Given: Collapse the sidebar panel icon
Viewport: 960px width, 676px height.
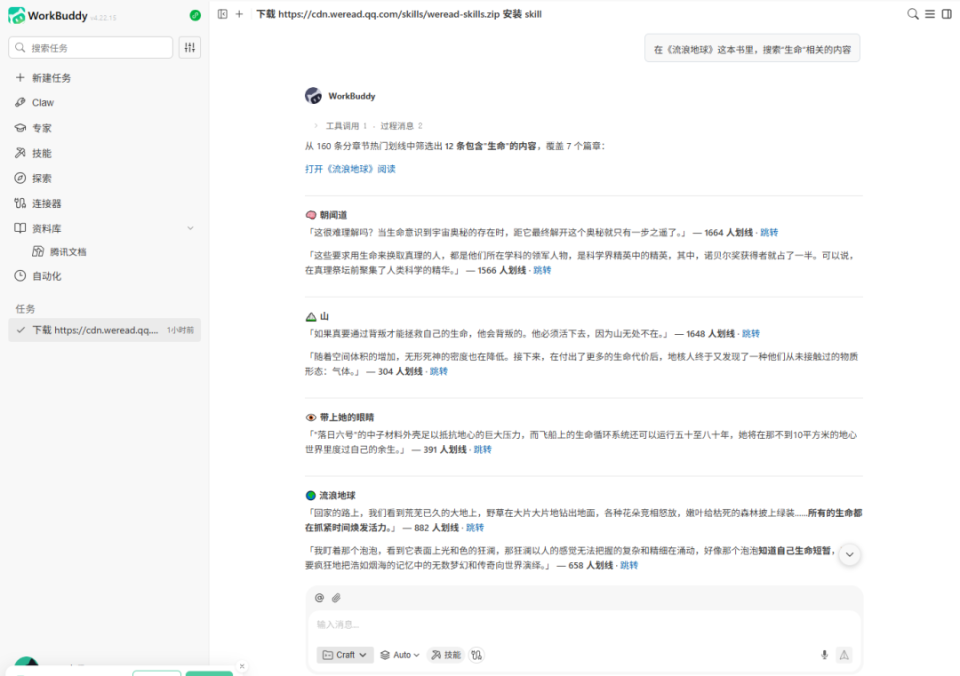Looking at the screenshot, I should click(x=223, y=14).
